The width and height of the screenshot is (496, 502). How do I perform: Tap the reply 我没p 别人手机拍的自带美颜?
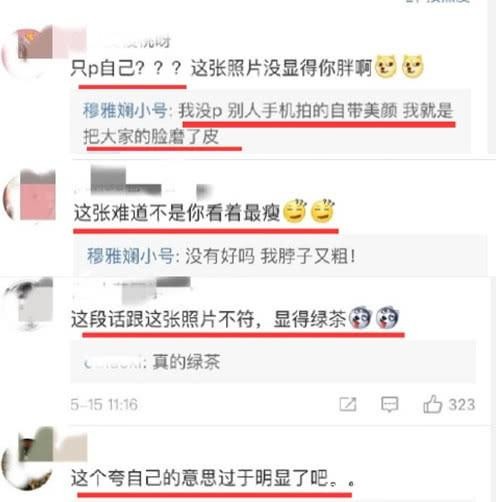pyautogui.click(x=269, y=123)
